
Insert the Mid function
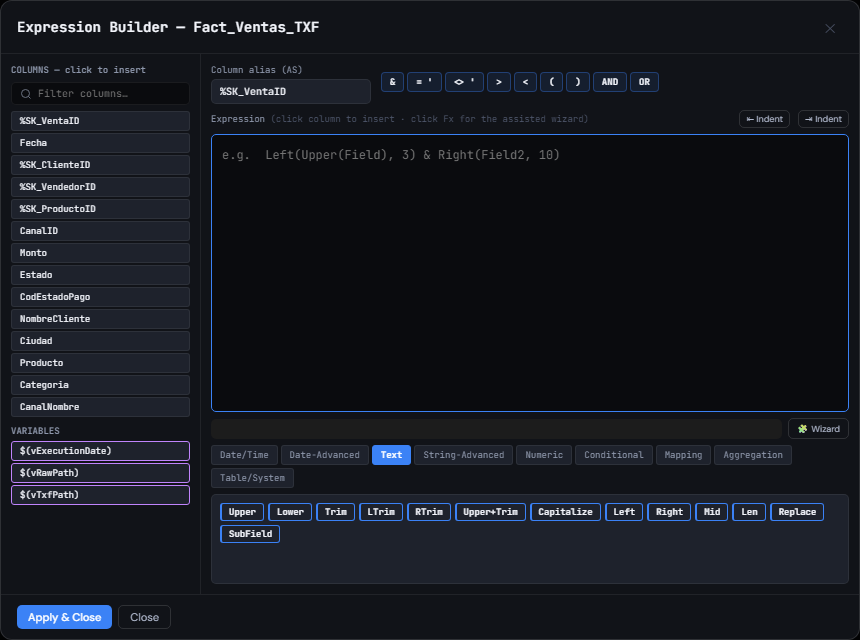coord(712,512)
